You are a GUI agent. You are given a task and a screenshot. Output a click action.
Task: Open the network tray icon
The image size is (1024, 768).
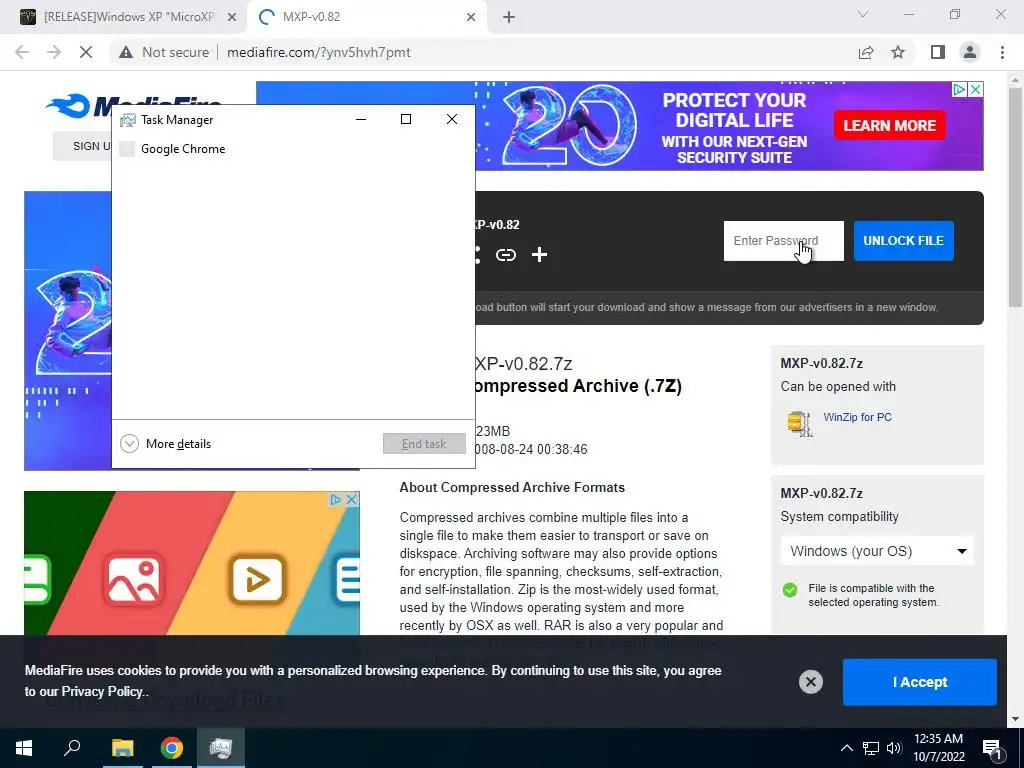(x=871, y=748)
